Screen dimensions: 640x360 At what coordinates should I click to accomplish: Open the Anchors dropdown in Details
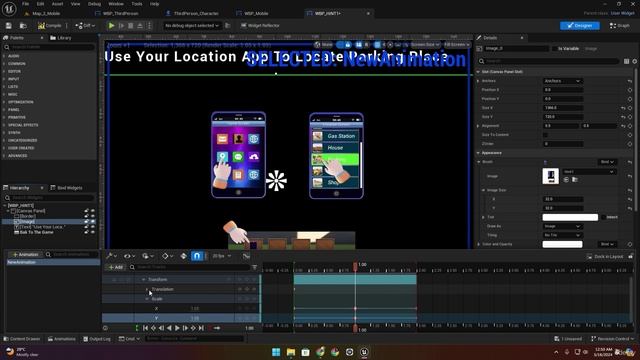(x=562, y=81)
